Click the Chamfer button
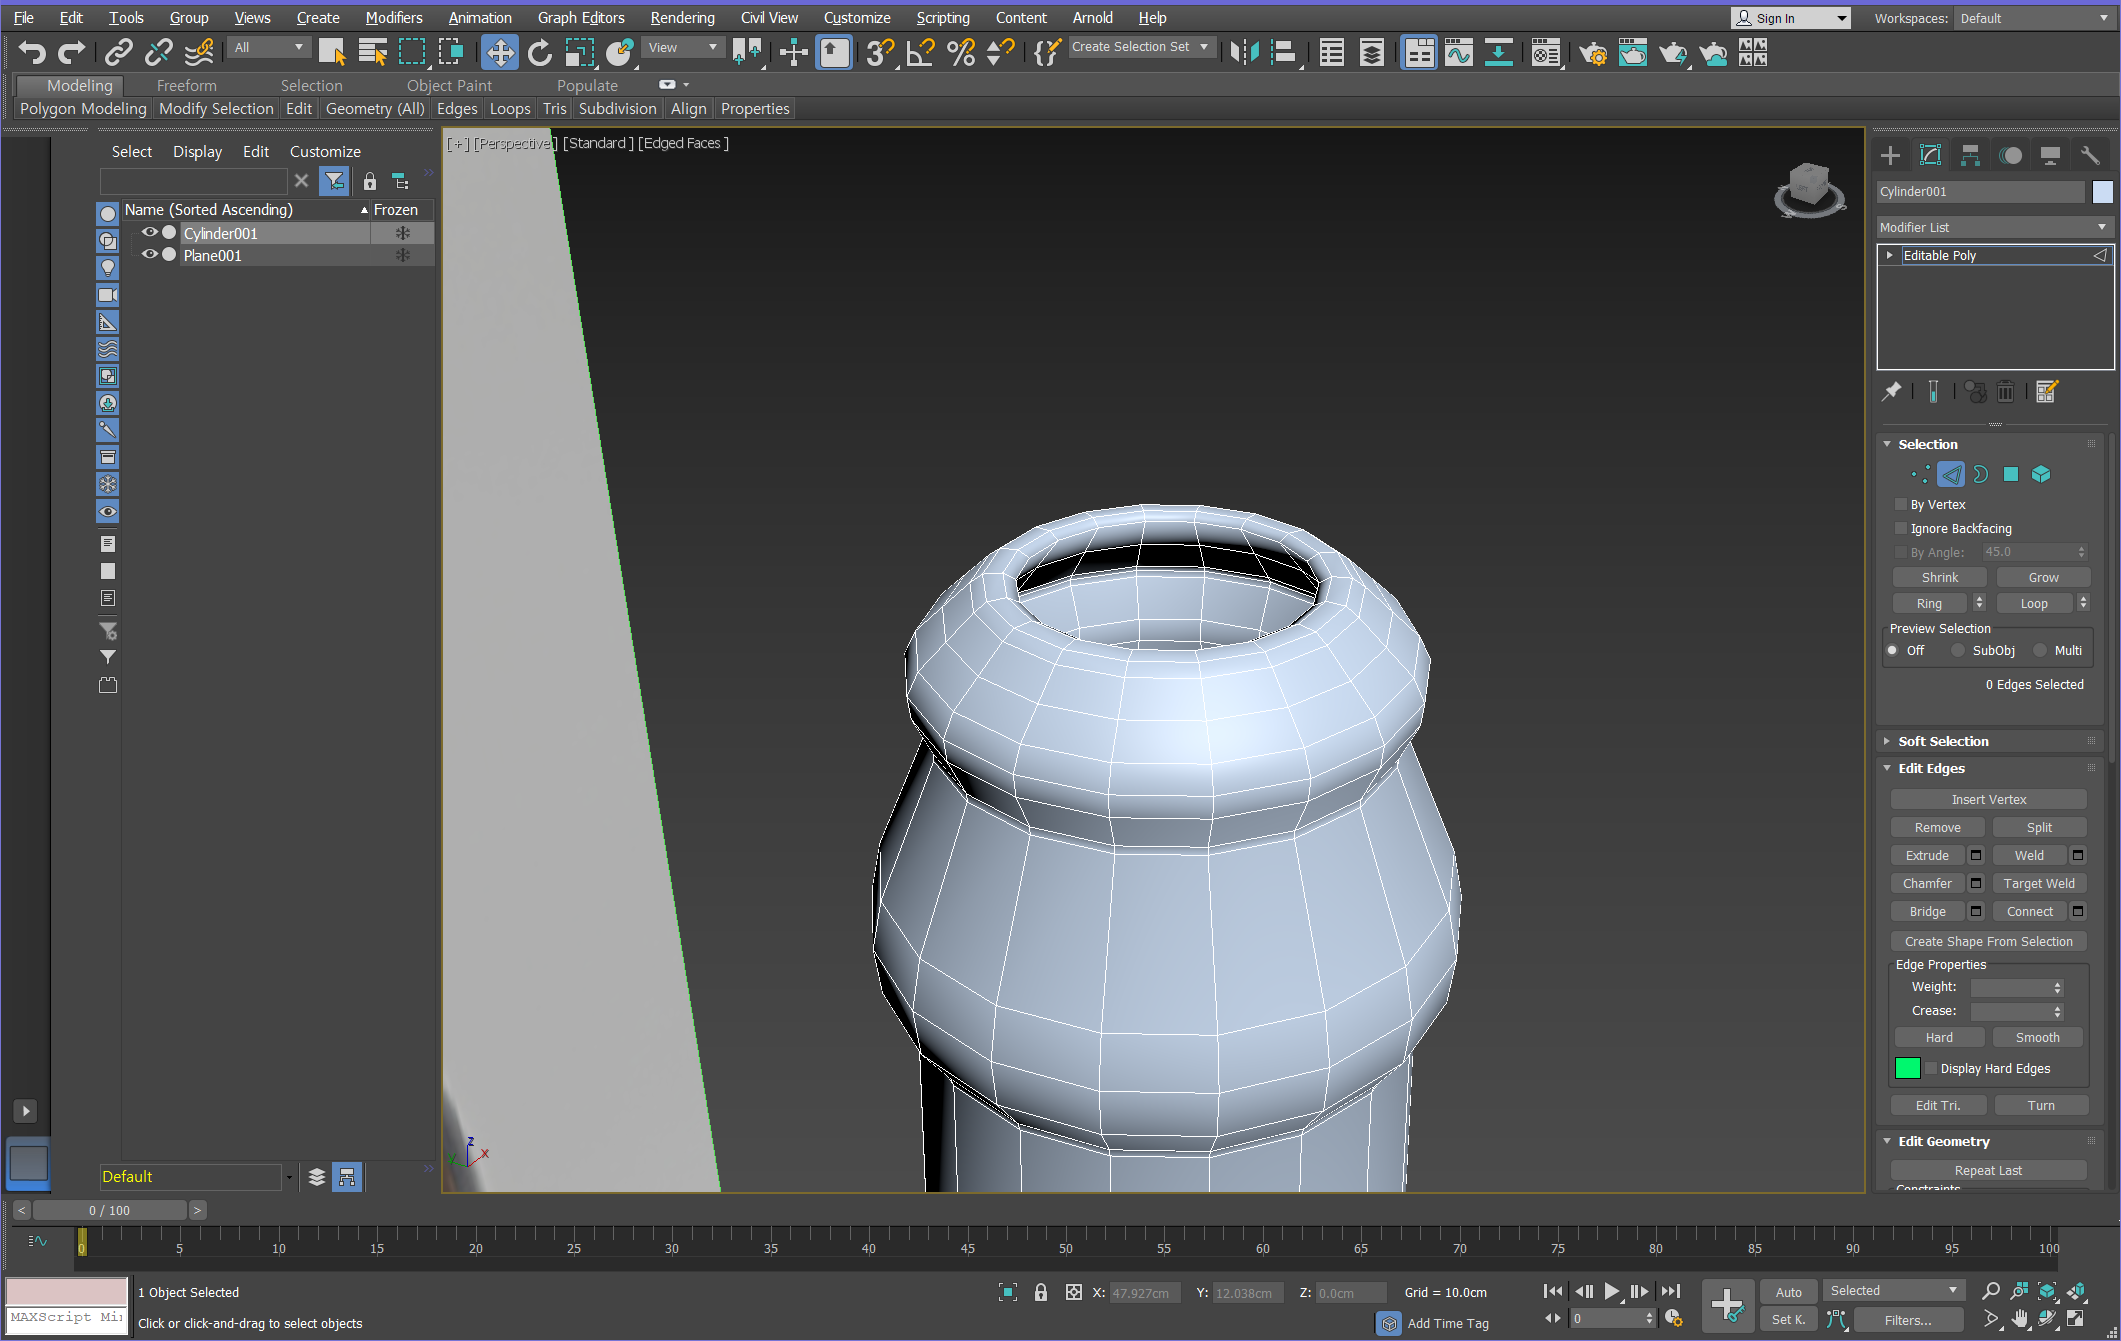The image size is (2121, 1341). [1927, 883]
